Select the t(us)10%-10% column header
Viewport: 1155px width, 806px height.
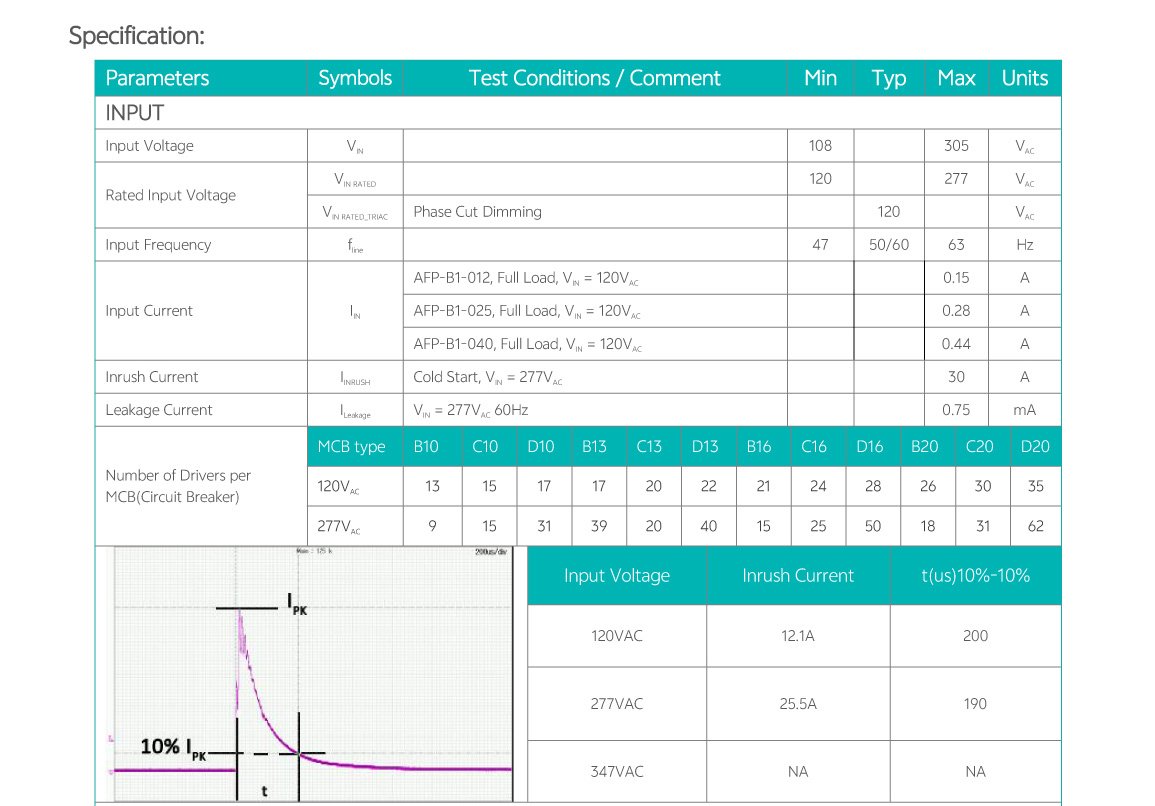(x=975, y=575)
